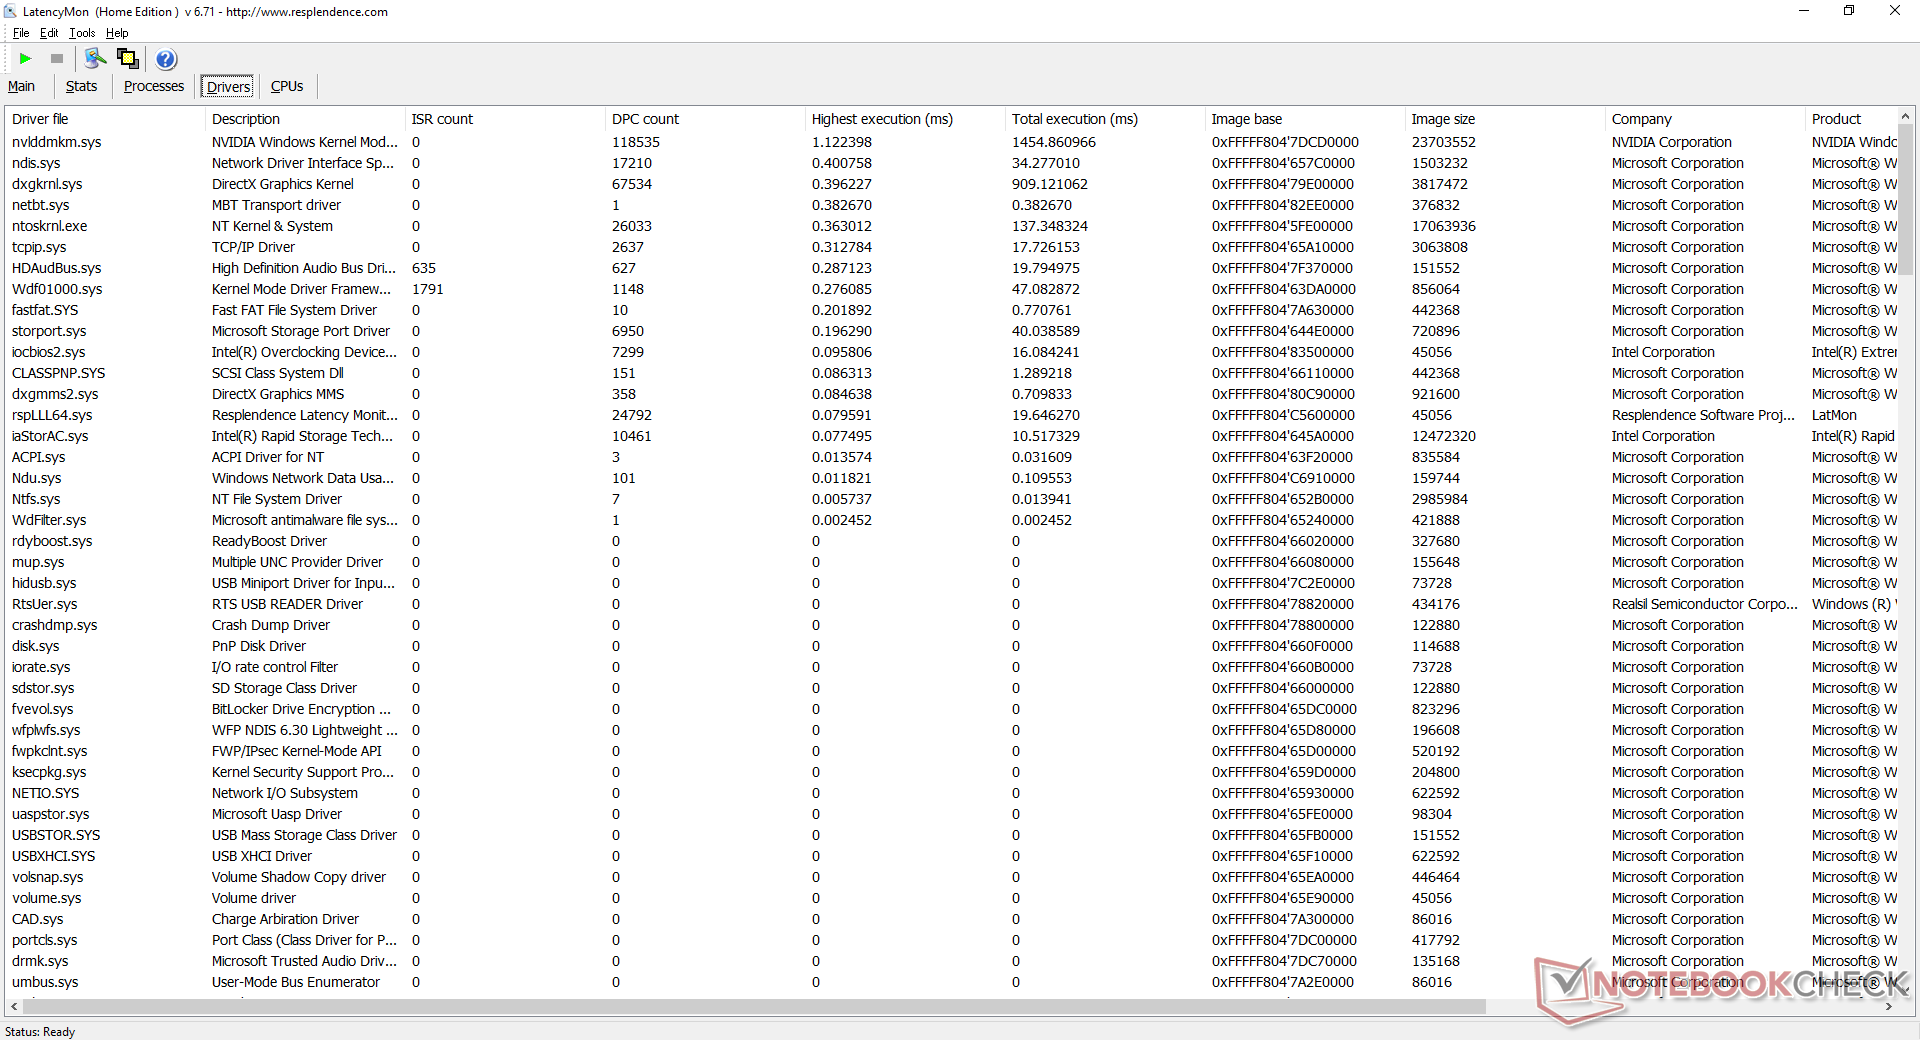The image size is (1920, 1040).
Task: Select the umbus.sys driver row
Action: pos(951,982)
